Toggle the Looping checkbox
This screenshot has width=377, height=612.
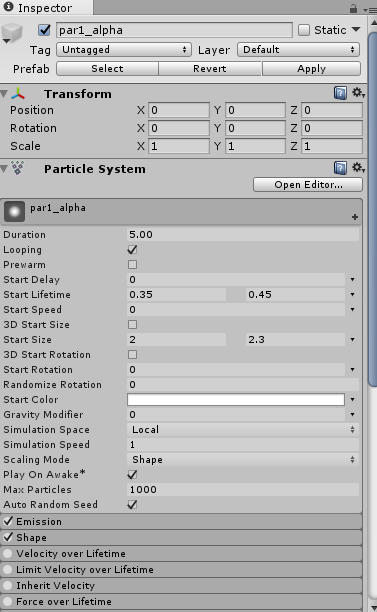pyautogui.click(x=132, y=249)
